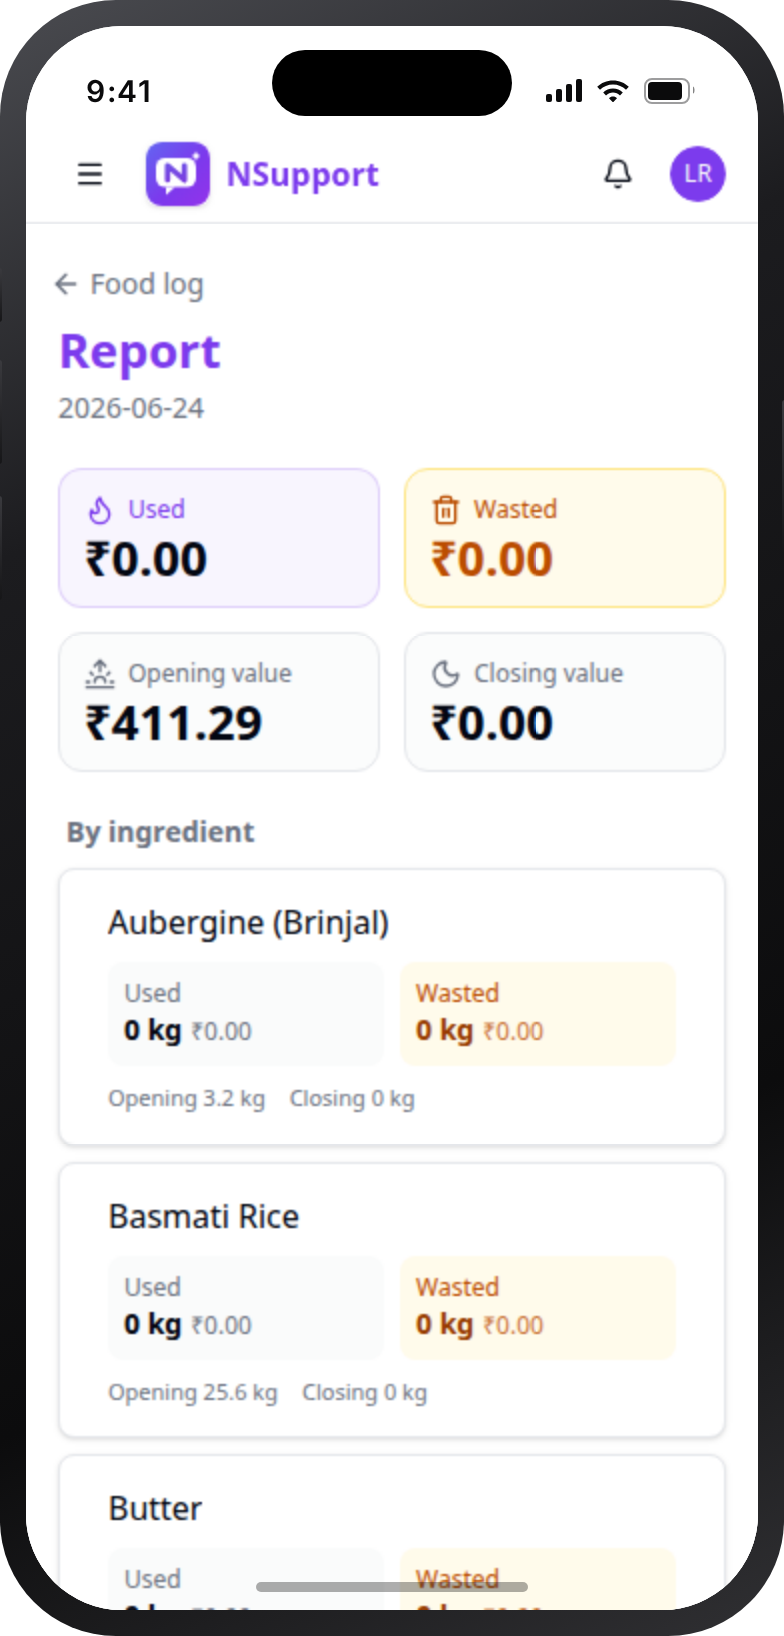The height and width of the screenshot is (1636, 784).
Task: Click the trash icon in Wasted card
Action: [x=446, y=510]
